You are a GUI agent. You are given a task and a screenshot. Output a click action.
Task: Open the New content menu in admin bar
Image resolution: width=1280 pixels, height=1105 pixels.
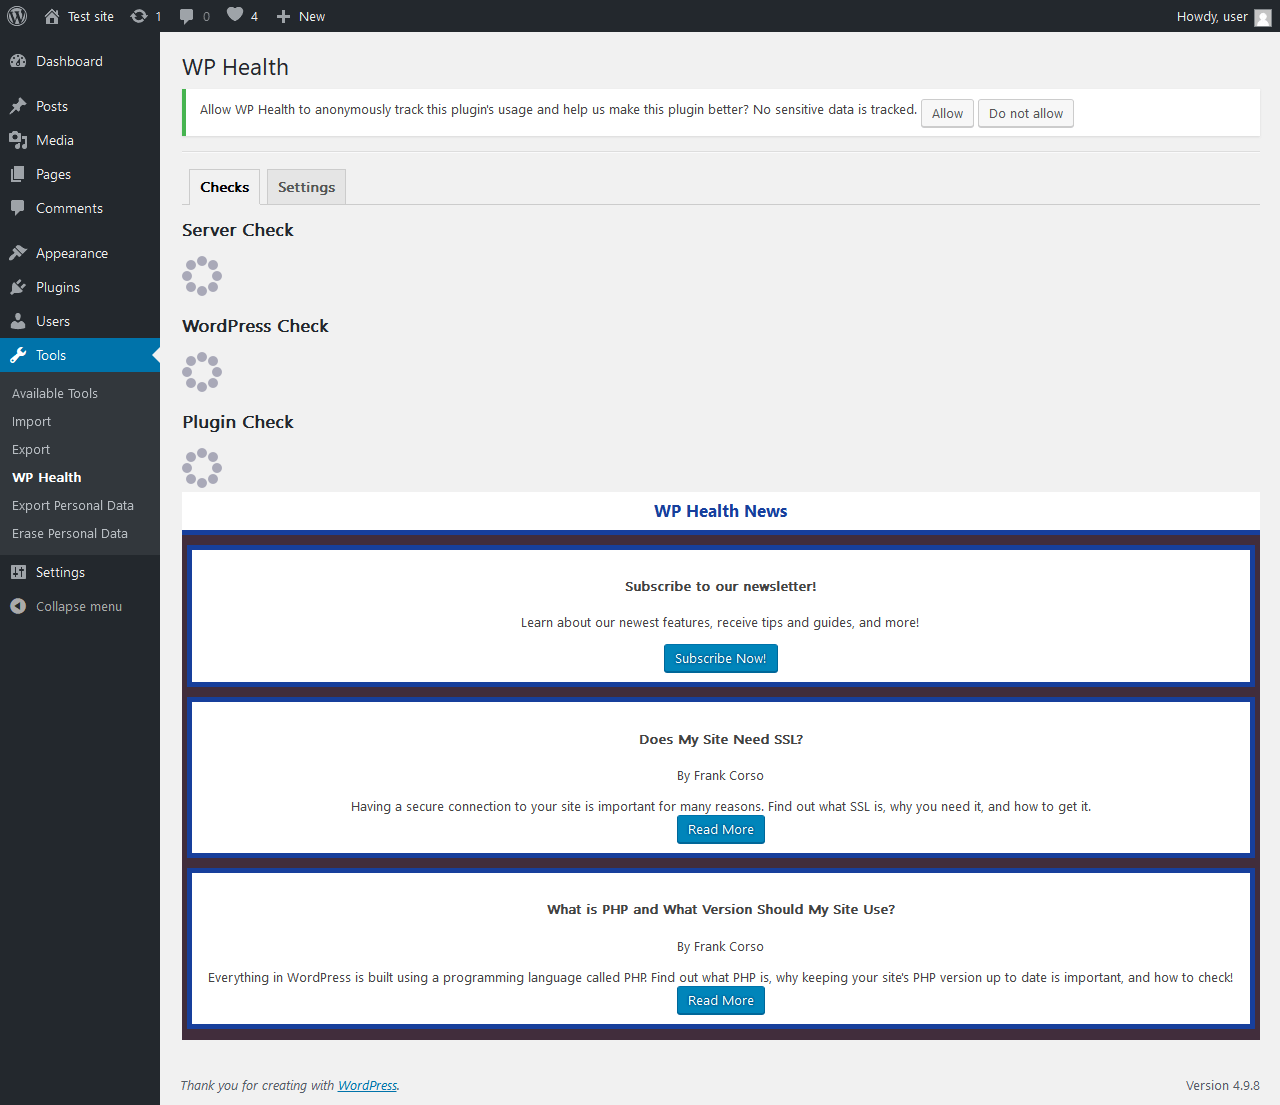coord(300,16)
